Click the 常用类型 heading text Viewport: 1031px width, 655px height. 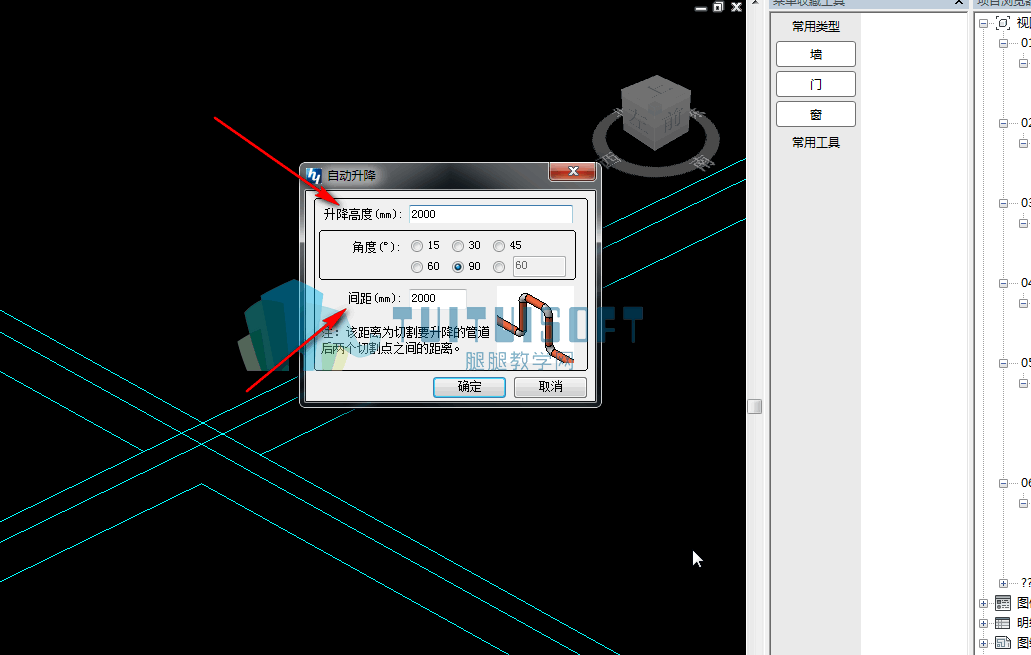point(816,26)
